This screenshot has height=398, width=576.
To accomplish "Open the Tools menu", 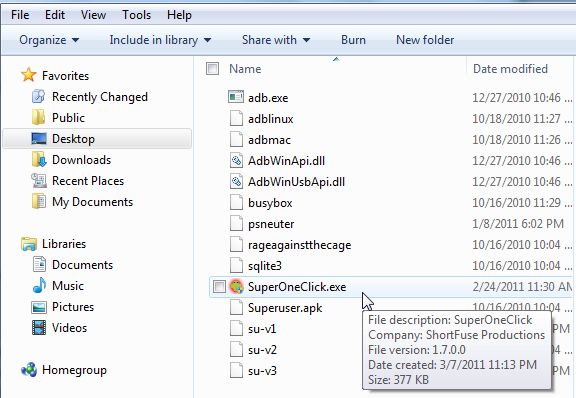I will (136, 15).
